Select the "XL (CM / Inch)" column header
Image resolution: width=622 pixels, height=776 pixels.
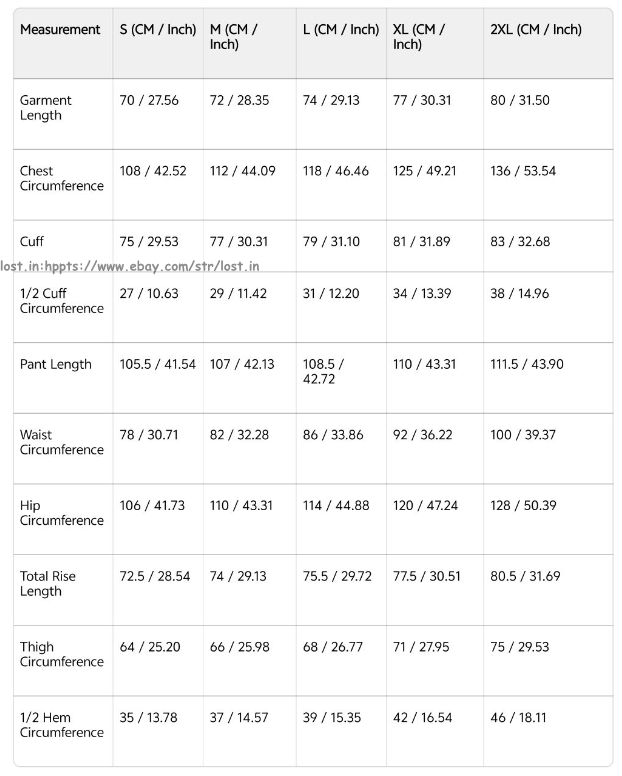click(419, 37)
